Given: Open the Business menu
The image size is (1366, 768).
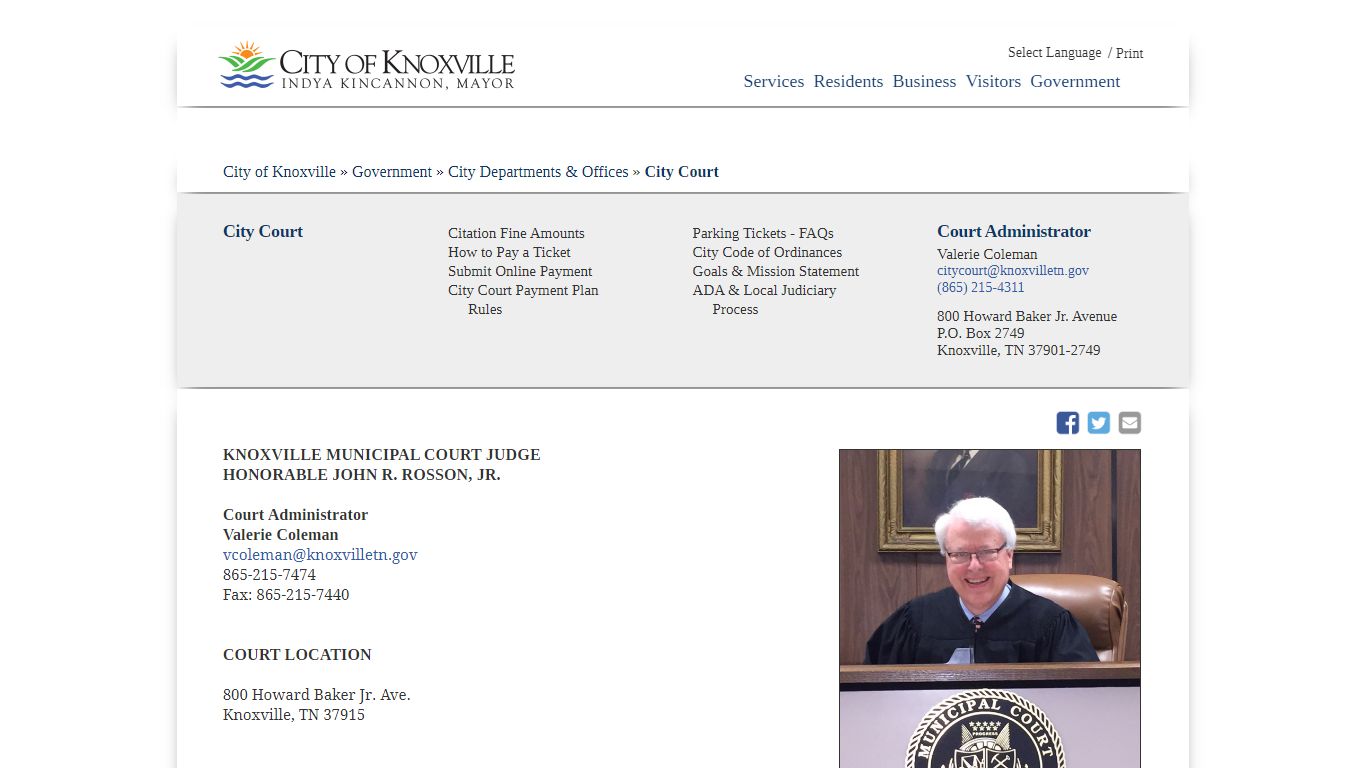Looking at the screenshot, I should 924,81.
